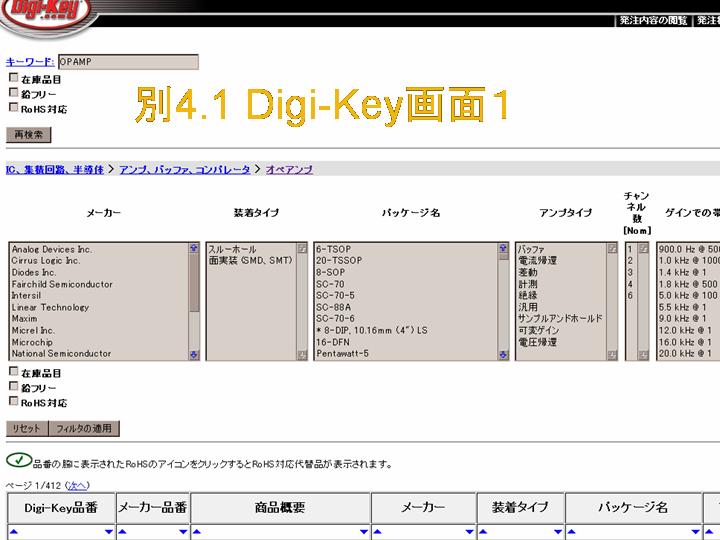This screenshot has height=540, width=720.
Task: Check the top 鉛フリー checkbox
Action: 14,92
